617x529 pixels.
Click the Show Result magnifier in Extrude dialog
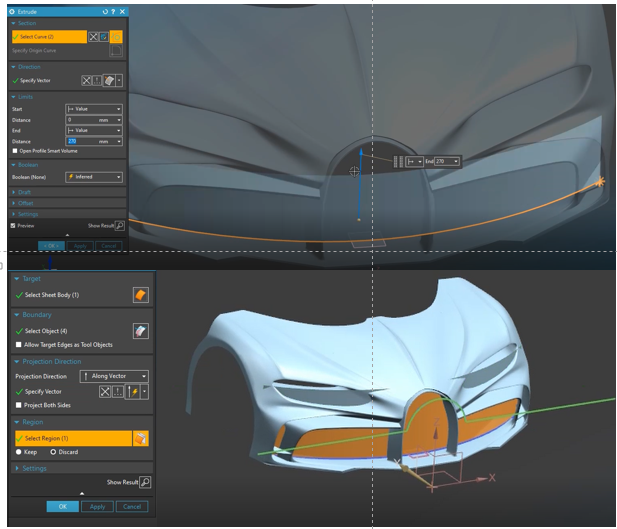(120, 226)
